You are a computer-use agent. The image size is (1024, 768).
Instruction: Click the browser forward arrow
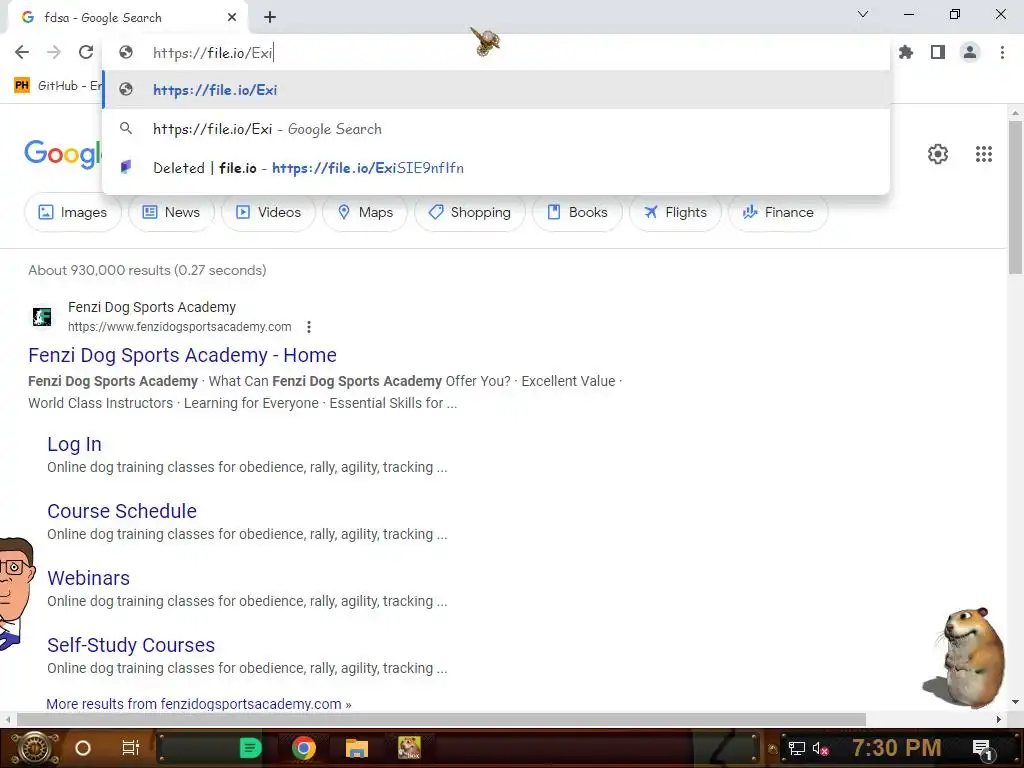pos(54,52)
